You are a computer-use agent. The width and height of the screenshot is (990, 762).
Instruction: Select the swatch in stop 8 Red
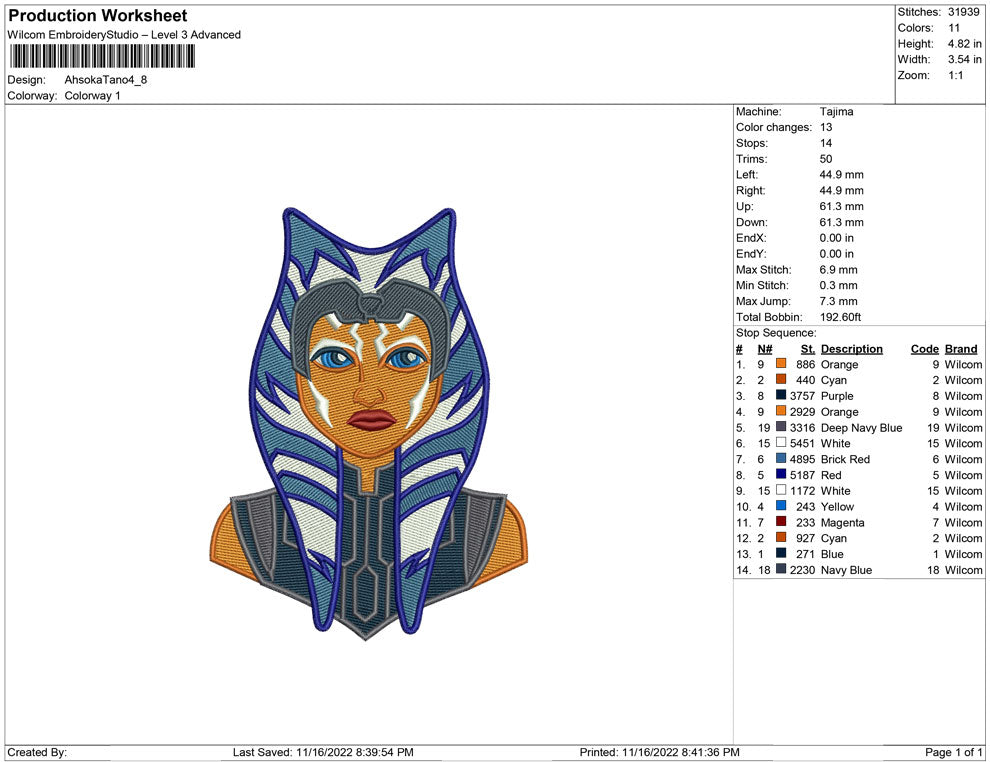781,474
